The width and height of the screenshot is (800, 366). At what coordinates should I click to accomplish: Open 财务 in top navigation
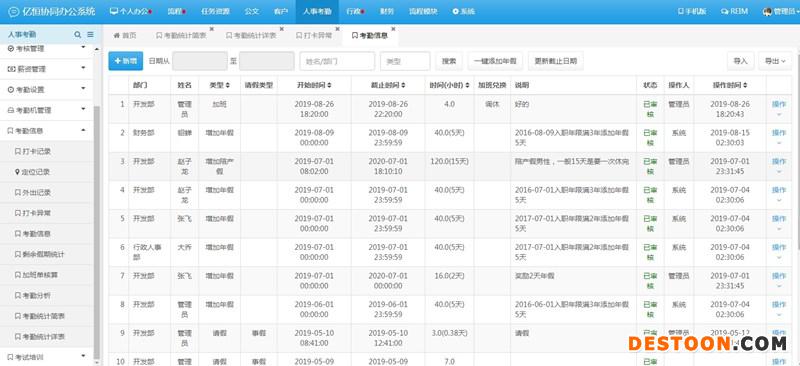[x=387, y=11]
